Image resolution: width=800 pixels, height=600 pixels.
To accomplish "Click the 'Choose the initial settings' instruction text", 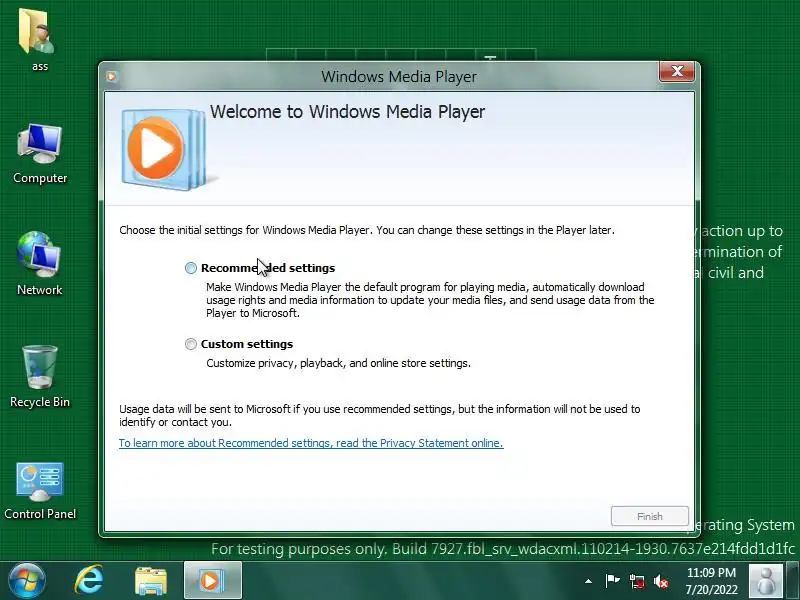I will click(x=367, y=230).
